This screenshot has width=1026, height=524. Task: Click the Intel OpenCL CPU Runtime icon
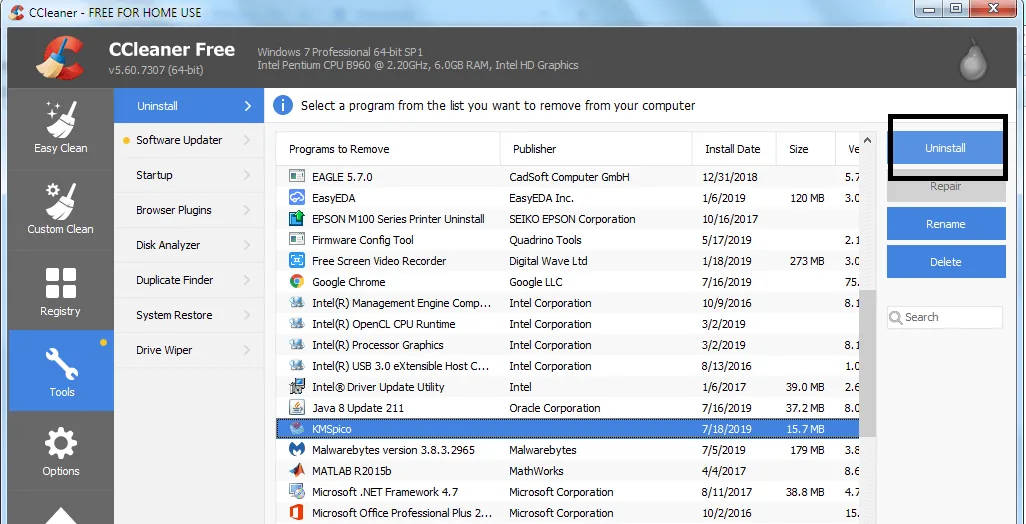pos(297,324)
